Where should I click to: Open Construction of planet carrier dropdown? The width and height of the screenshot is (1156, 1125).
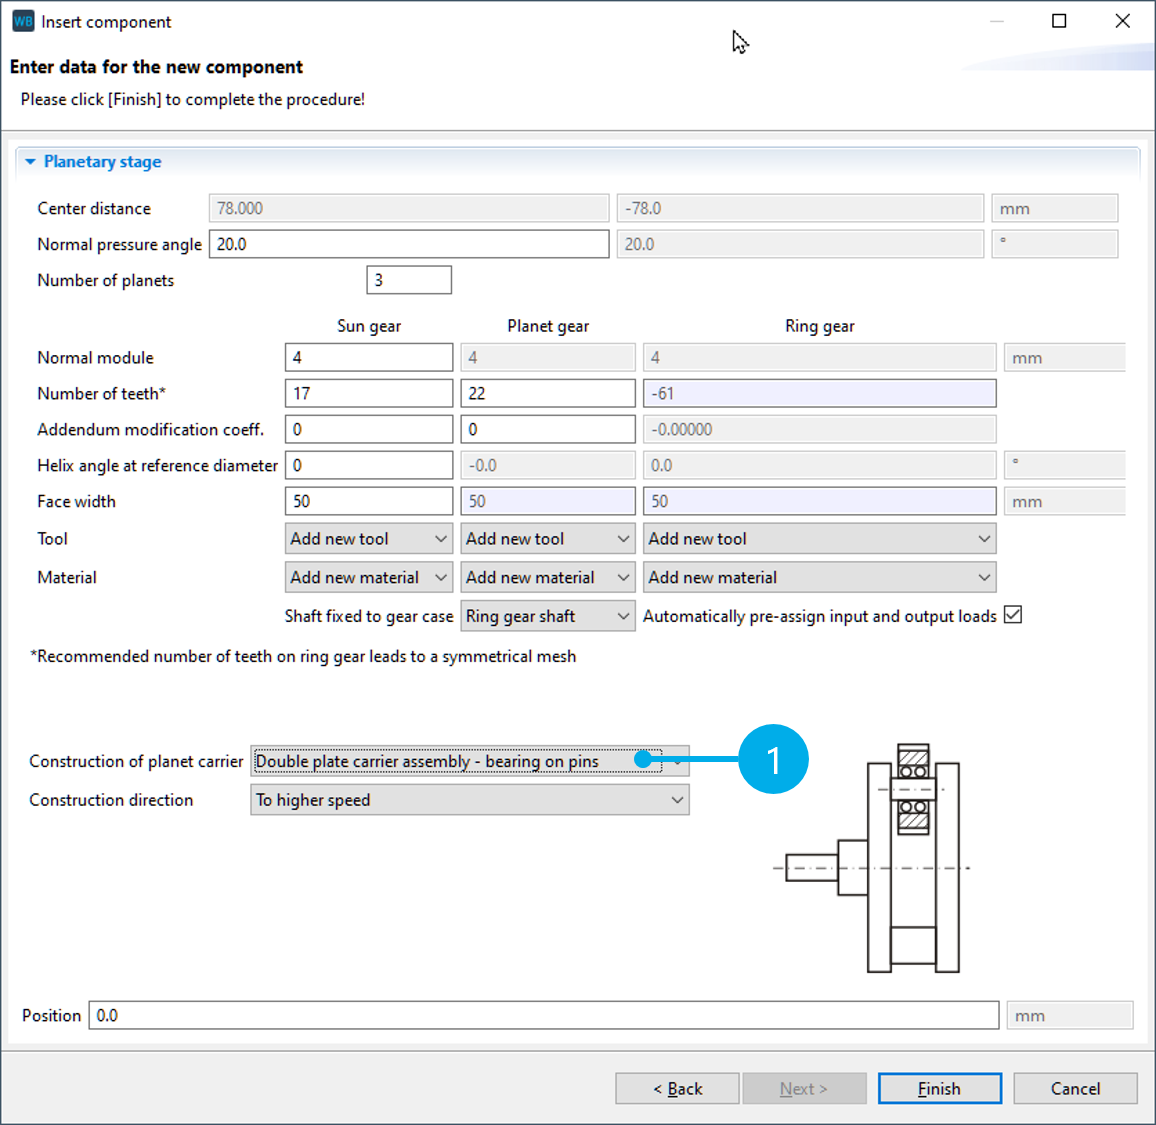[x=469, y=761]
